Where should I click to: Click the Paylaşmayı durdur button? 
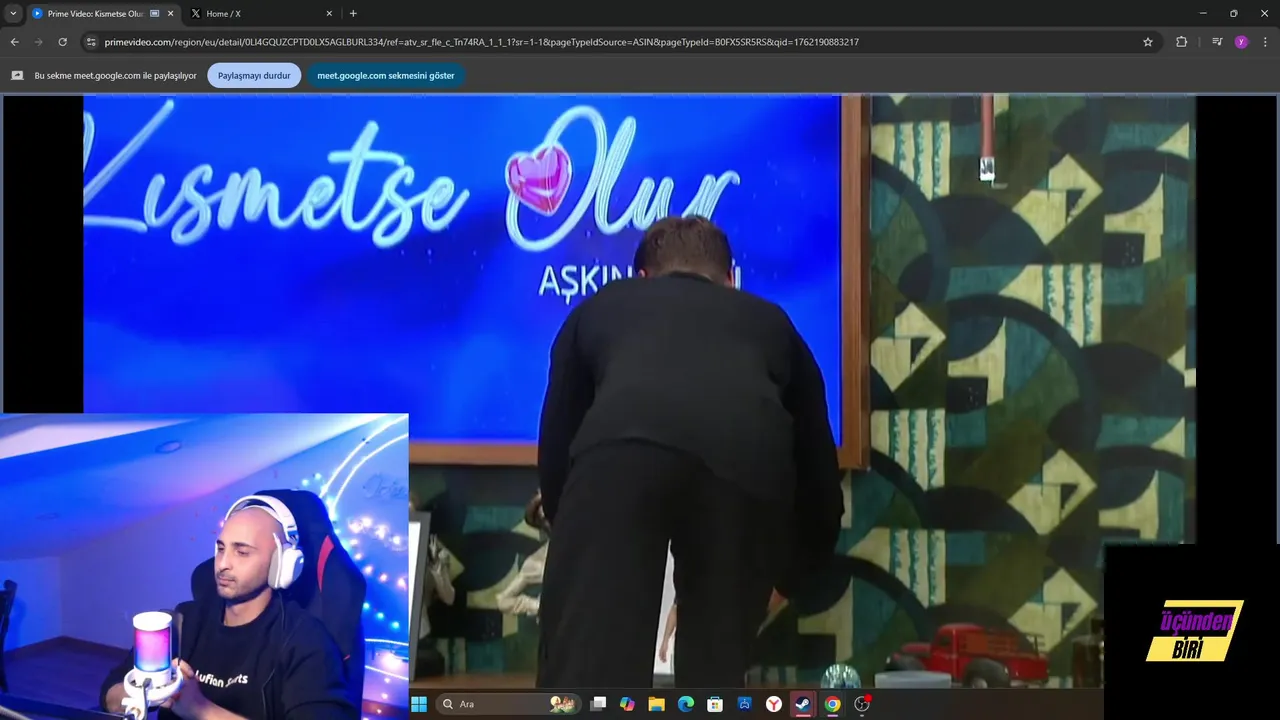254,75
